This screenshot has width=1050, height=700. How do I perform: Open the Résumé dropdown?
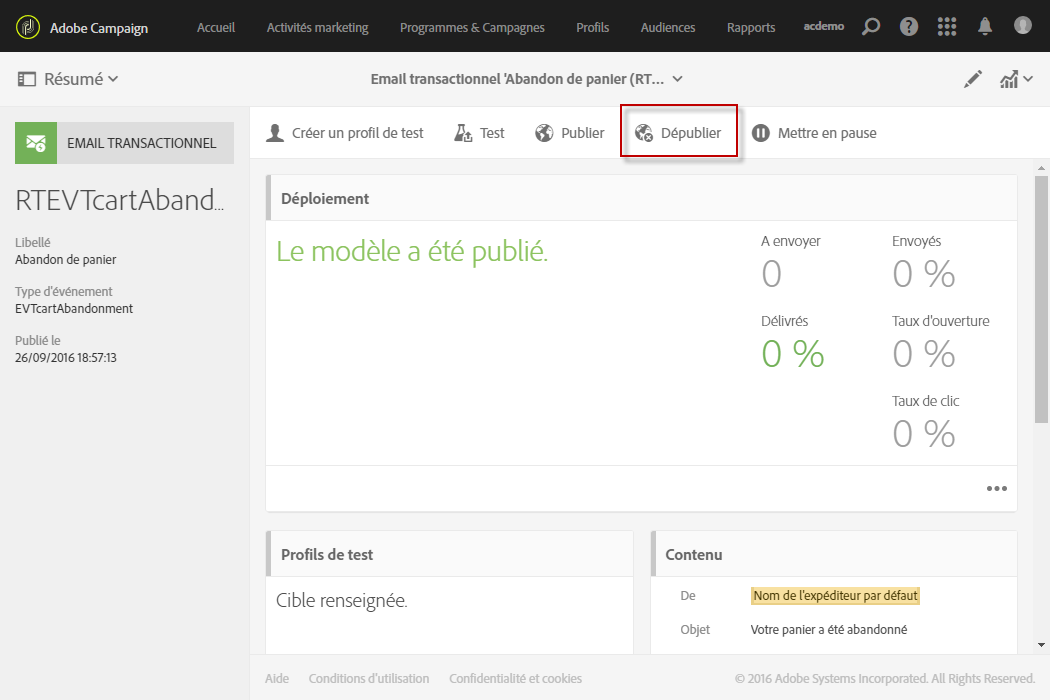pyautogui.click(x=81, y=79)
